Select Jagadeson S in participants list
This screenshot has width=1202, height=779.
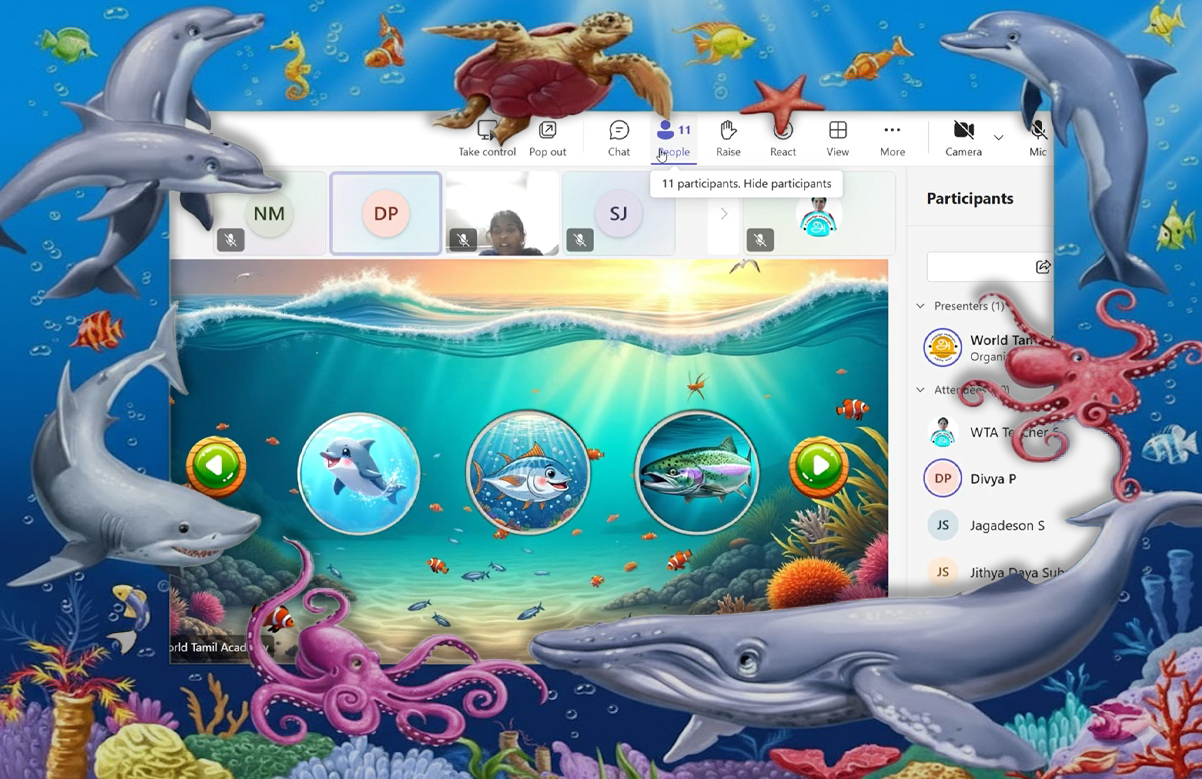pyautogui.click(x=1006, y=525)
